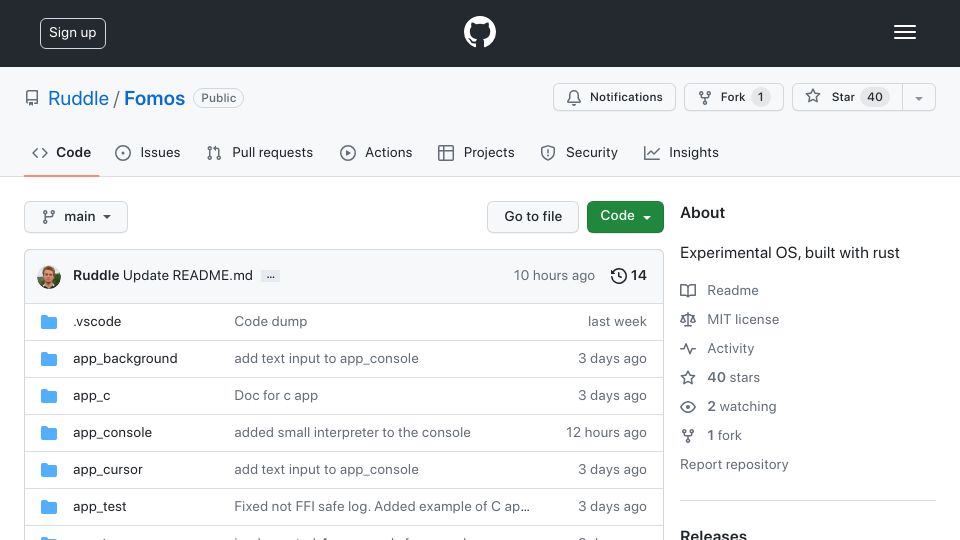
Task: Expand the main branch selector
Action: click(x=76, y=217)
